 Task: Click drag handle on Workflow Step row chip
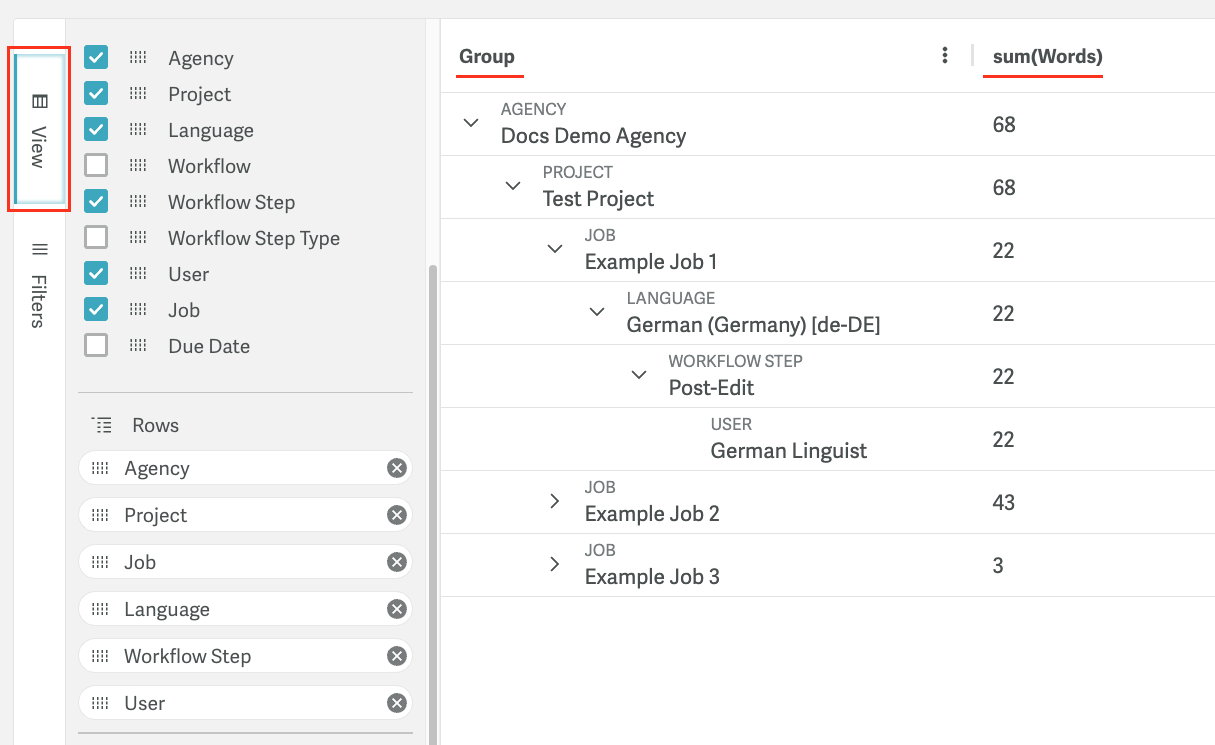pos(100,656)
